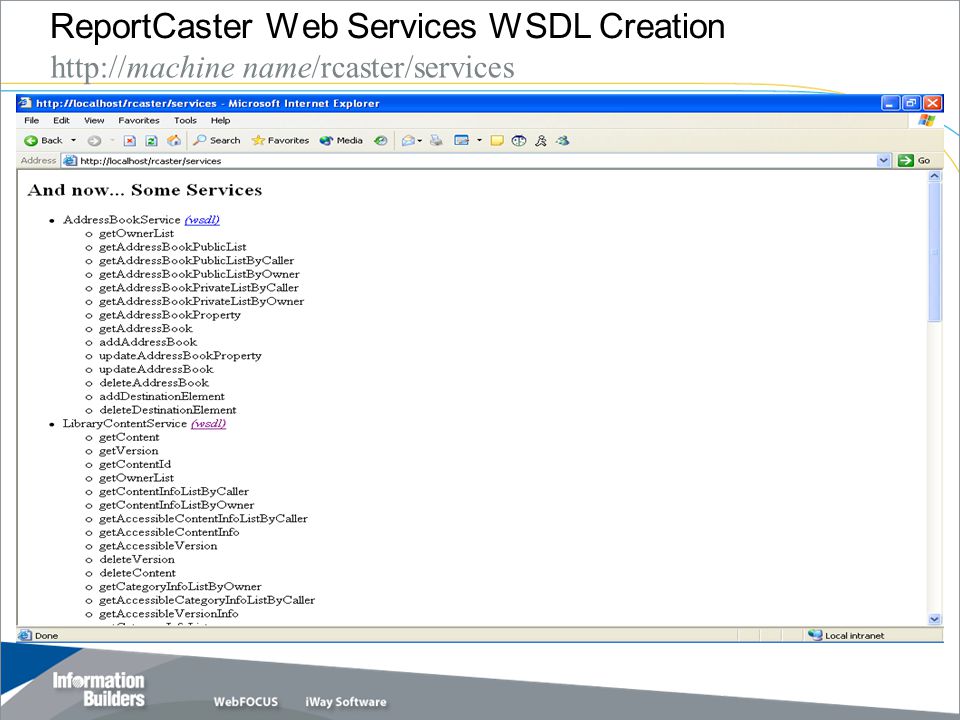
Task: Click the addAddressBook entry
Action: tap(148, 342)
